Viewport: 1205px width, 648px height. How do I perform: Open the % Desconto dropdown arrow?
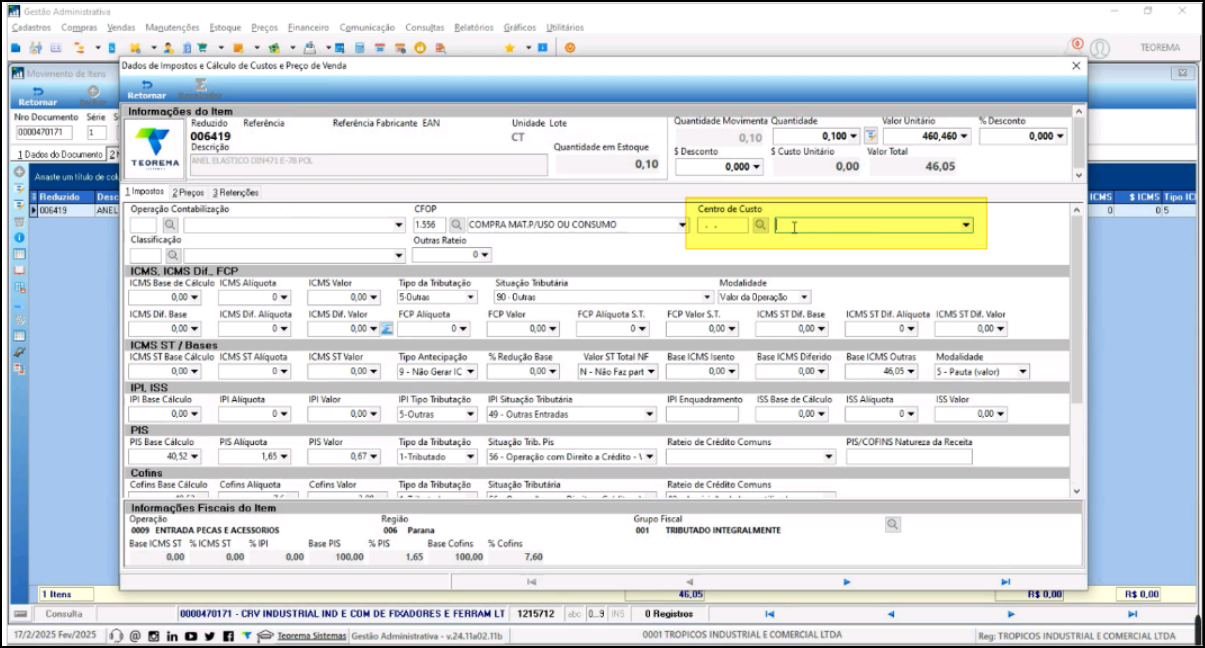(1059, 136)
